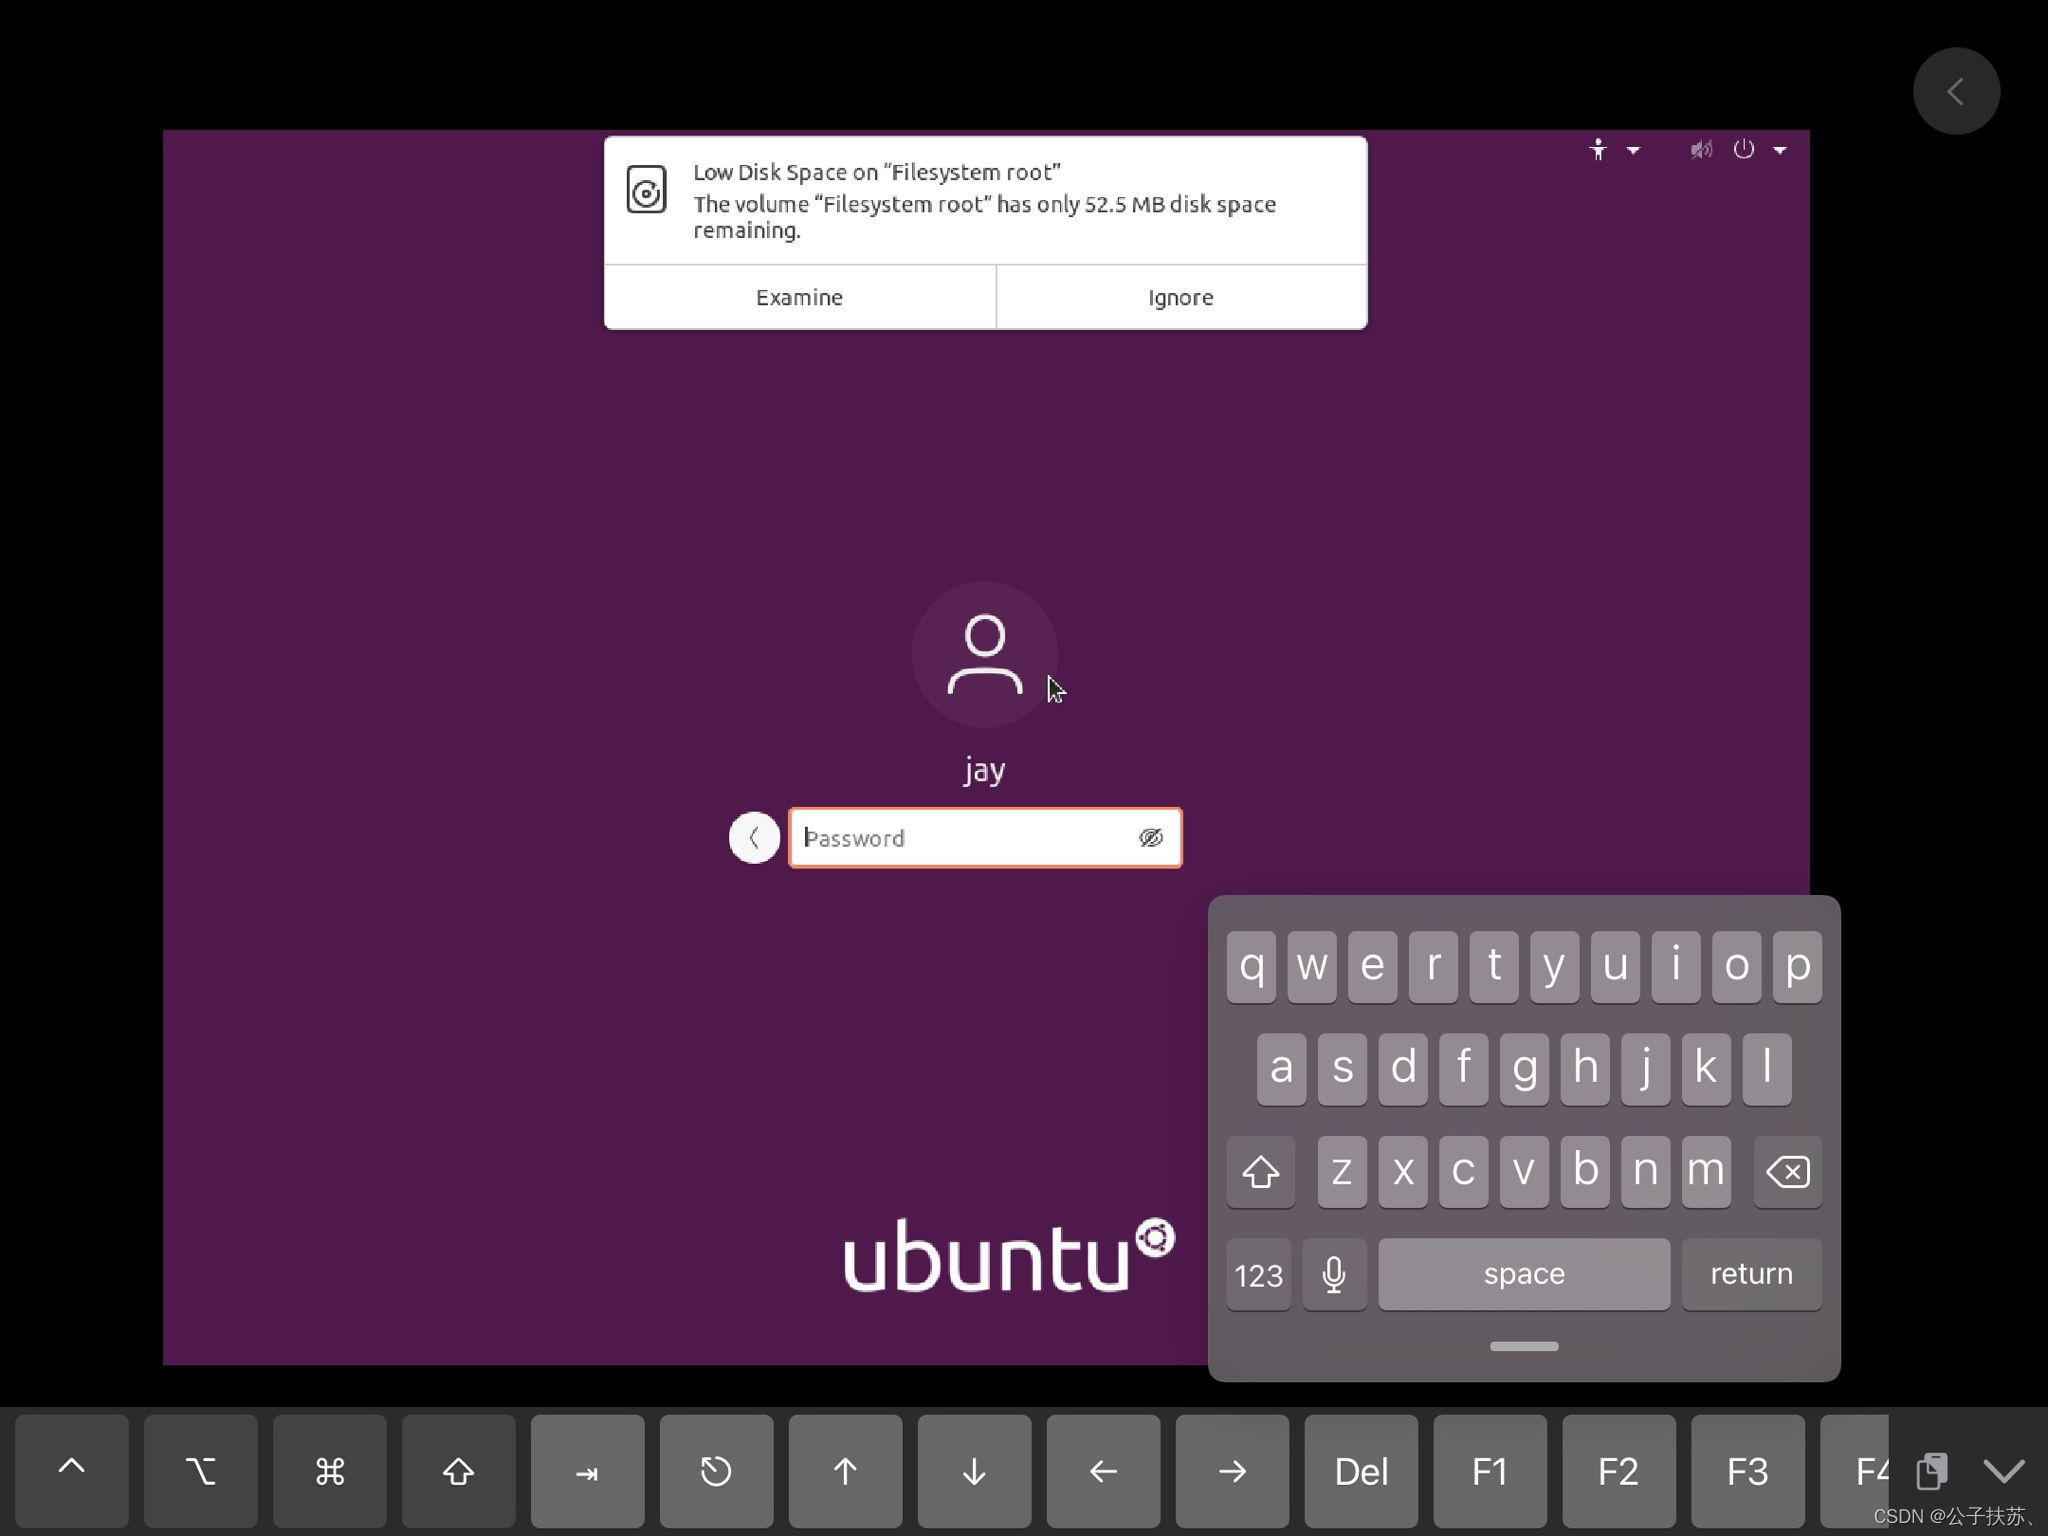
Task: Click the clipboard paste icon
Action: [x=1931, y=1471]
